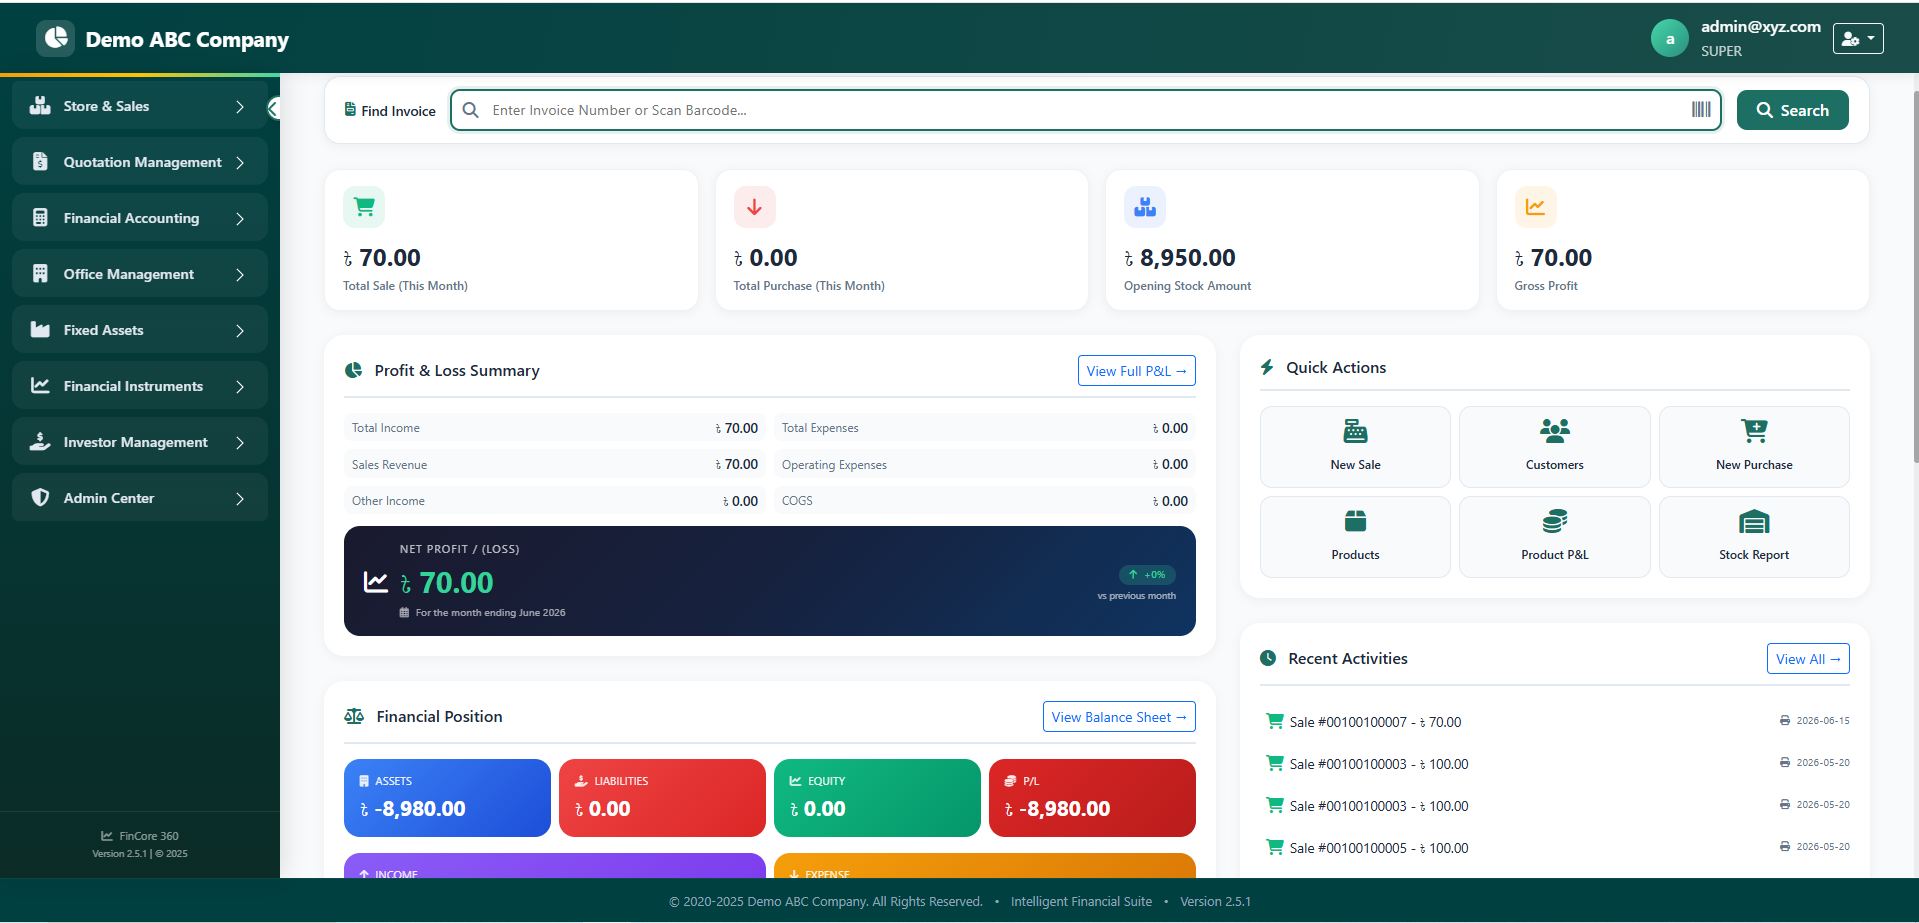Click View Full P&L link

[1136, 370]
